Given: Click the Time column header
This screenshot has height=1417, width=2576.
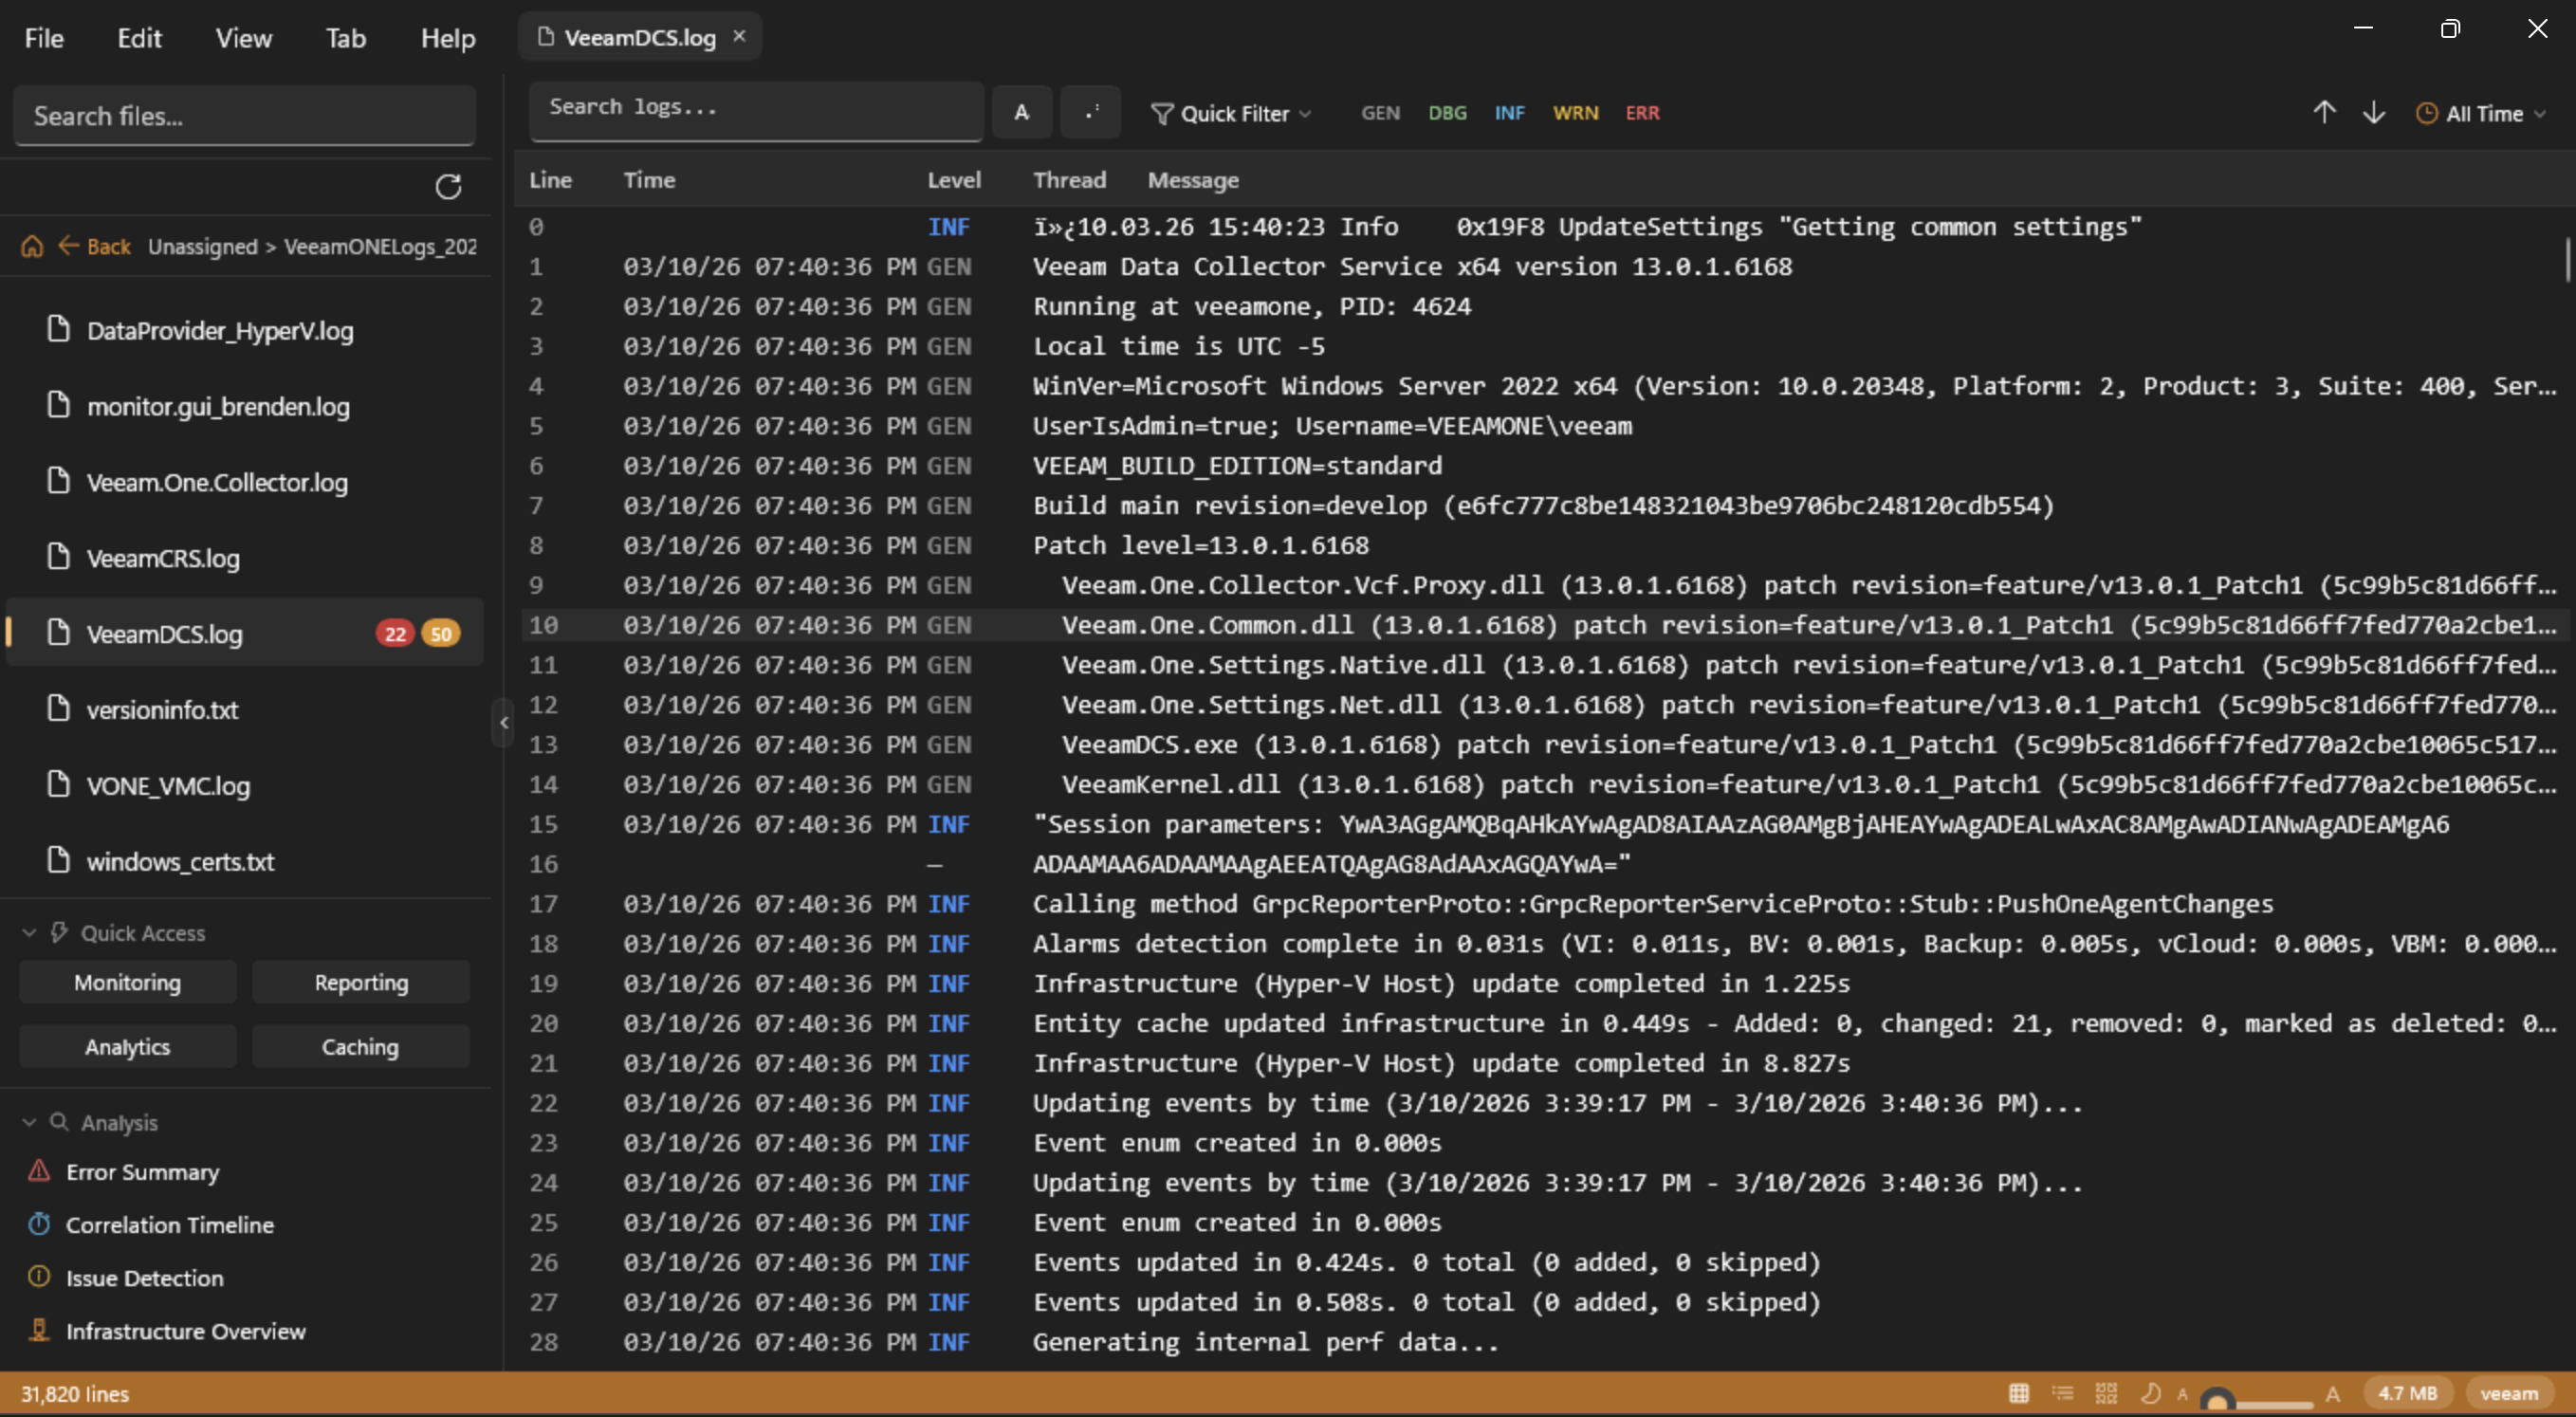Looking at the screenshot, I should 649,180.
